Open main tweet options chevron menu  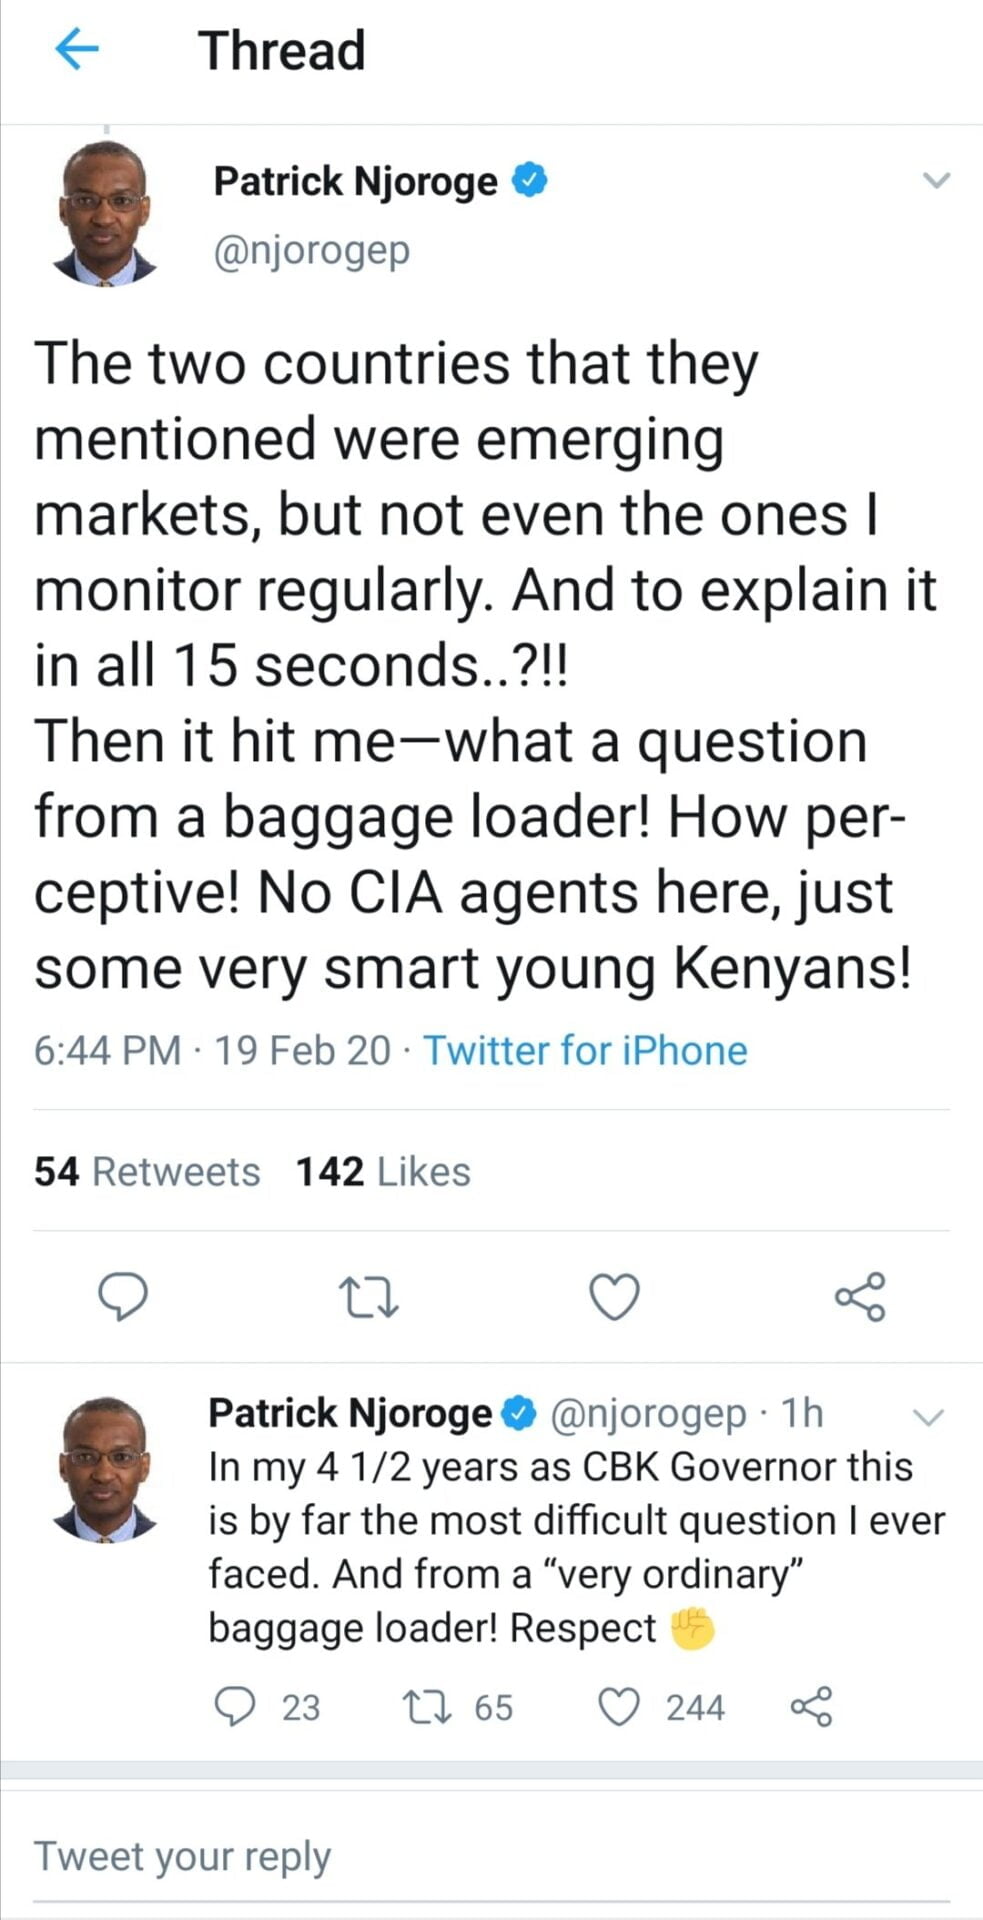[936, 181]
